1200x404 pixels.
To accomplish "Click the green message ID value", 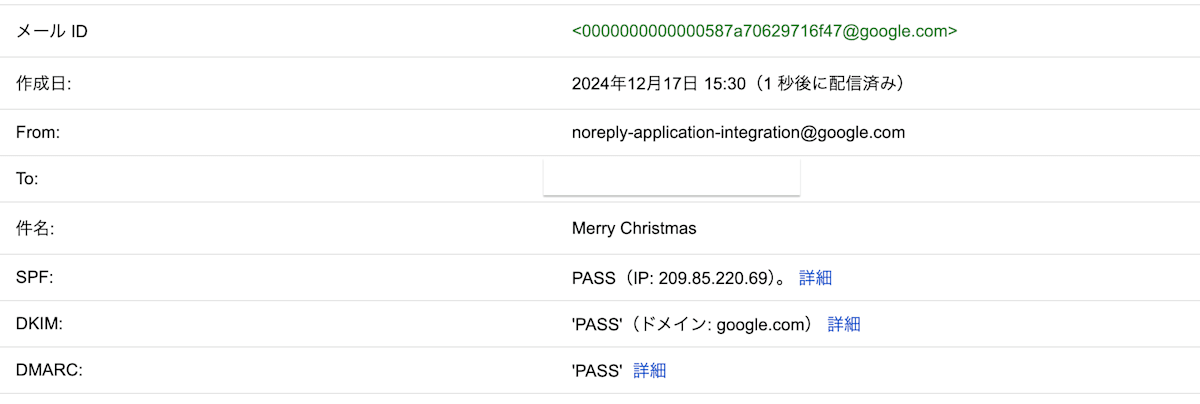I will point(764,31).
